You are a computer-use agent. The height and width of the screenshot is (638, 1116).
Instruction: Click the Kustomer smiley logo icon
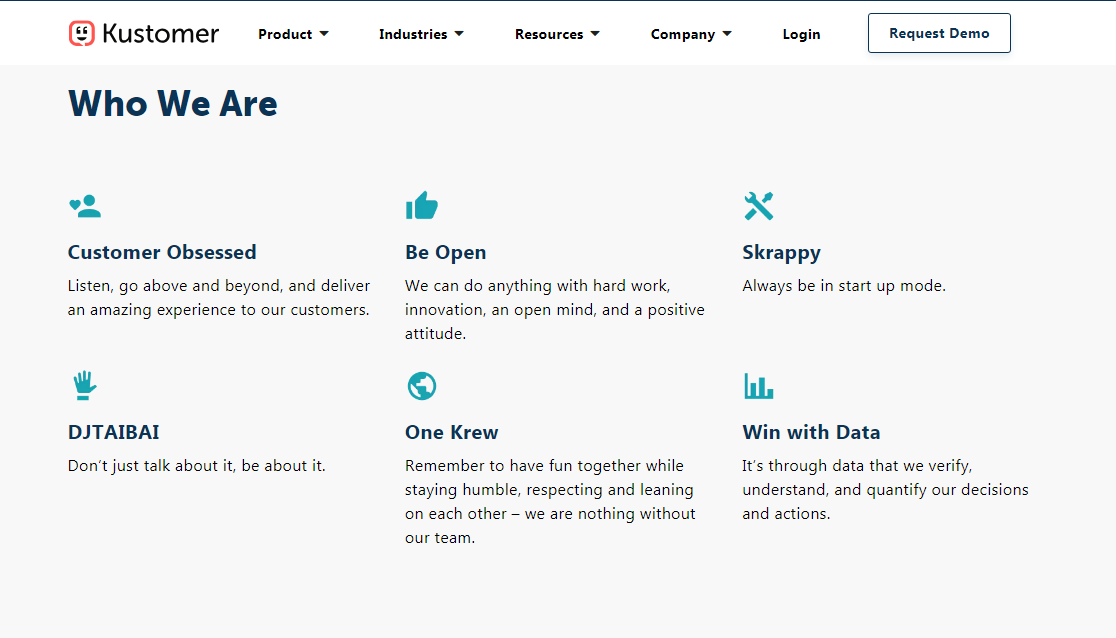pyautogui.click(x=82, y=34)
